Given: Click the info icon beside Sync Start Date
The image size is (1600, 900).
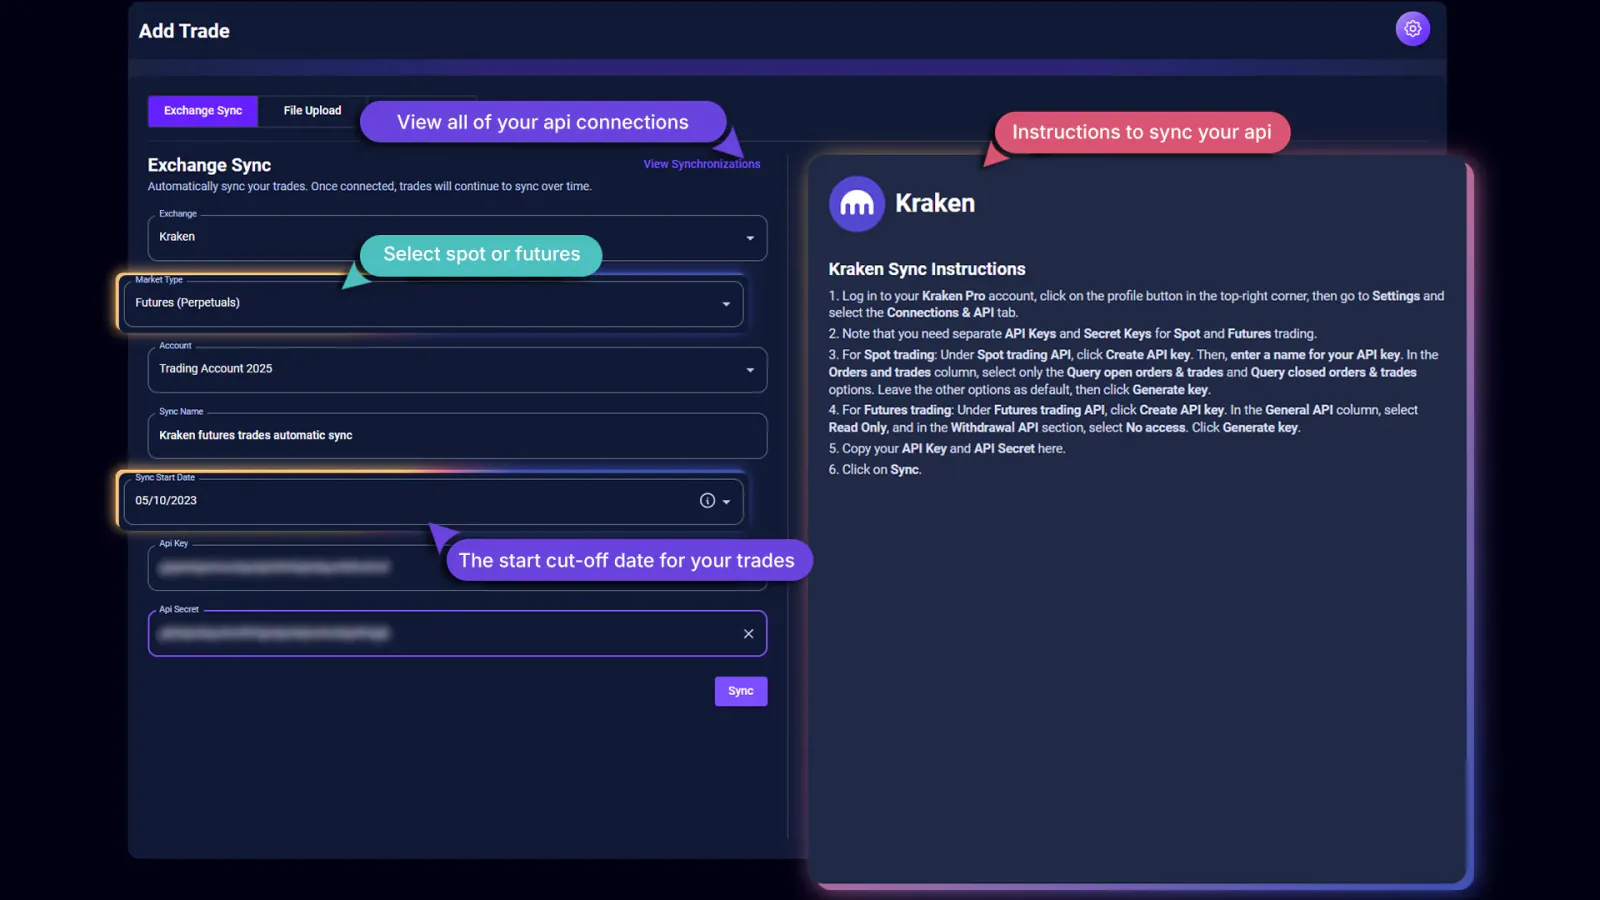Looking at the screenshot, I should tap(707, 500).
